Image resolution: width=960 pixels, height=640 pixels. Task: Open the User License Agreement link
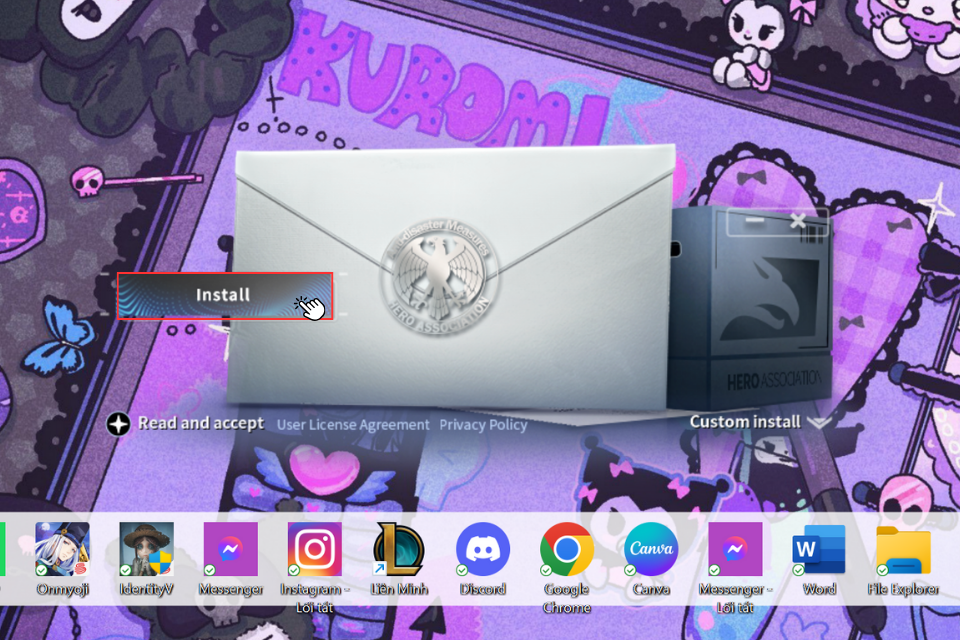point(353,424)
